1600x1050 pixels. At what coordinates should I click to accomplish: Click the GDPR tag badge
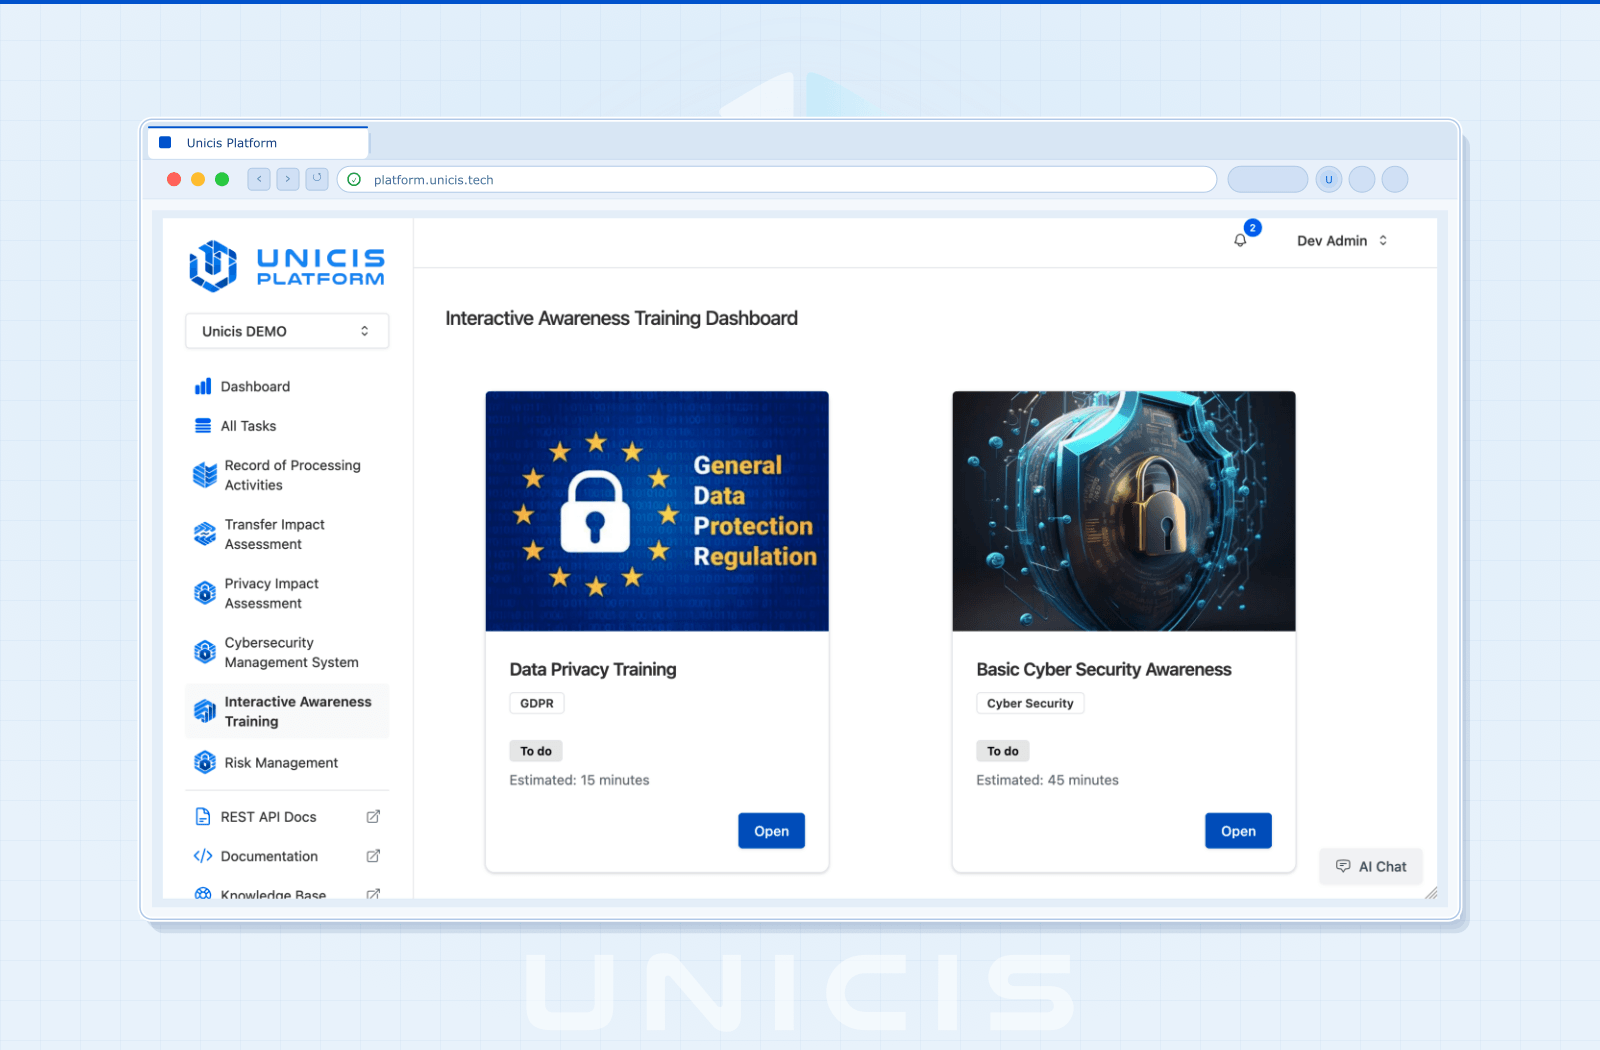pos(537,703)
